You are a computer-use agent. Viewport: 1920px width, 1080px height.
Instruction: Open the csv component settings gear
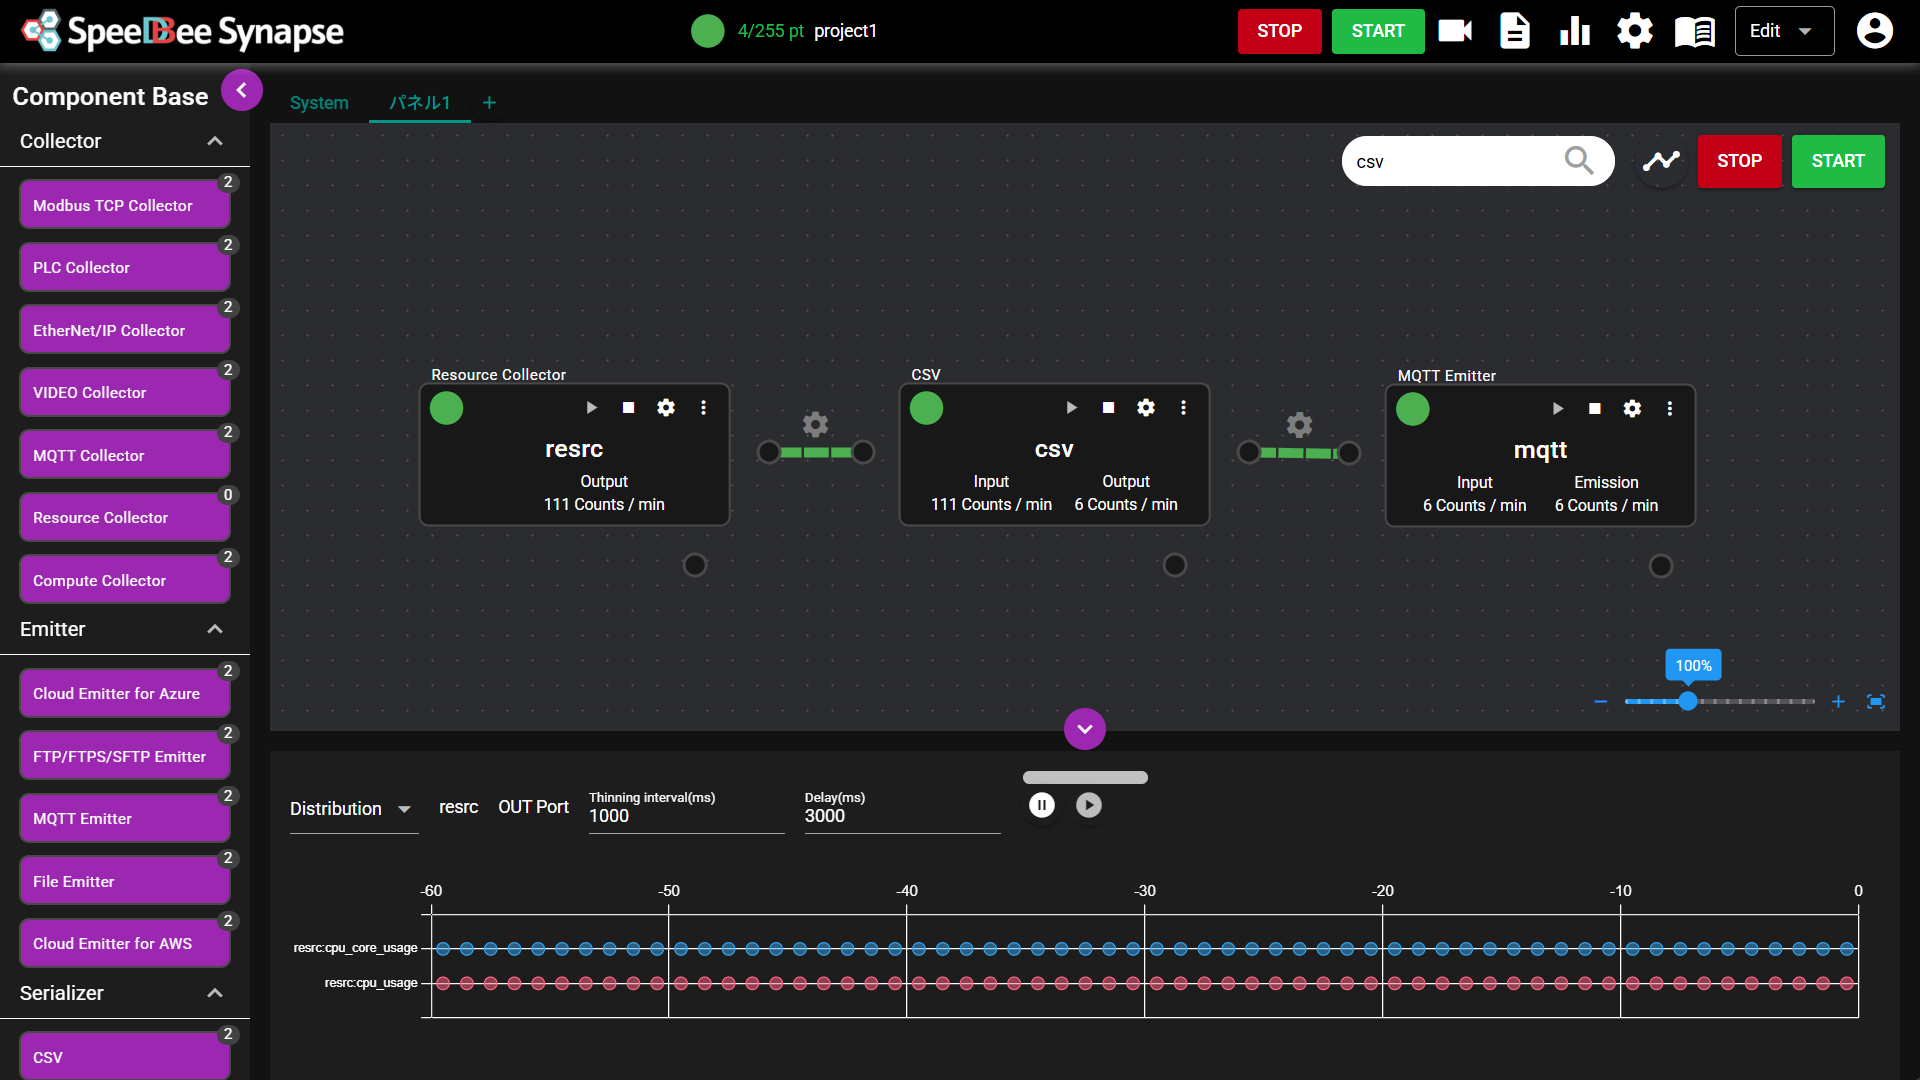[x=1146, y=408]
